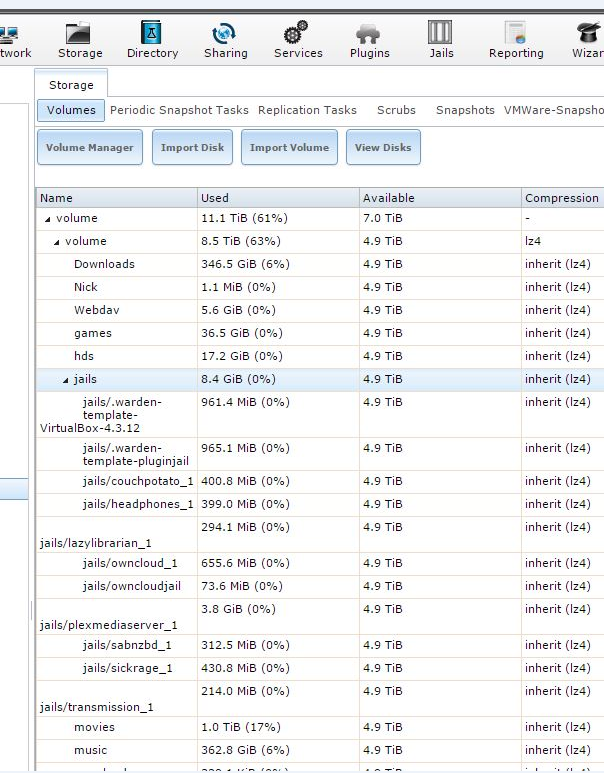Open Periodic Snapshot Tasks tab
The height and width of the screenshot is (773, 604).
pos(179,110)
